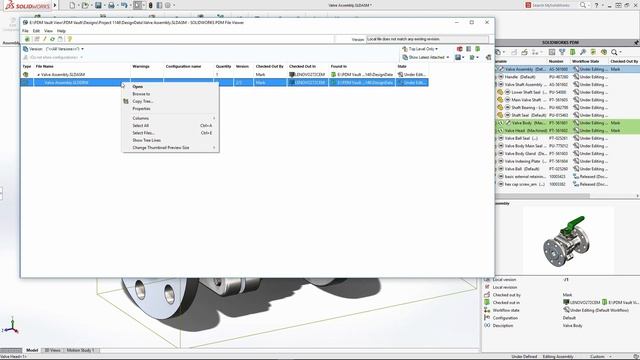Open the Model tab at bottom
Image resolution: width=640 pixels, height=360 pixels.
tap(32, 350)
